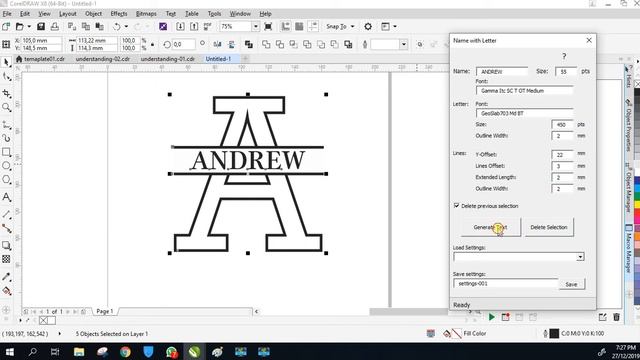The height and width of the screenshot is (360, 640).
Task: Click the Windows Start button
Action: (9, 351)
